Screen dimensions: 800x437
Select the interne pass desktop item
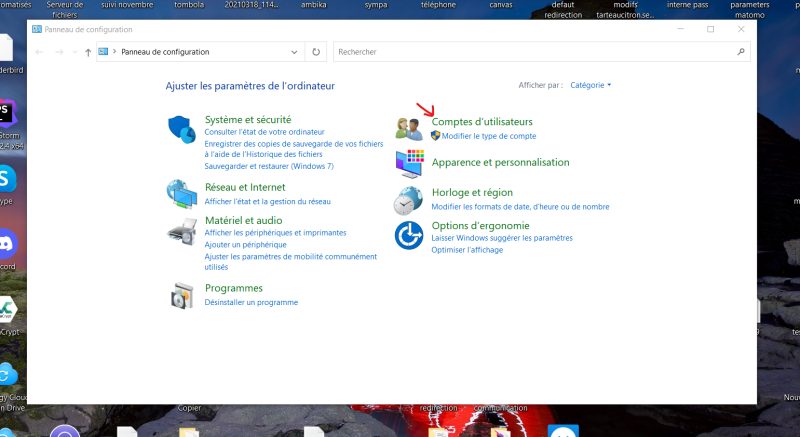[x=687, y=5]
